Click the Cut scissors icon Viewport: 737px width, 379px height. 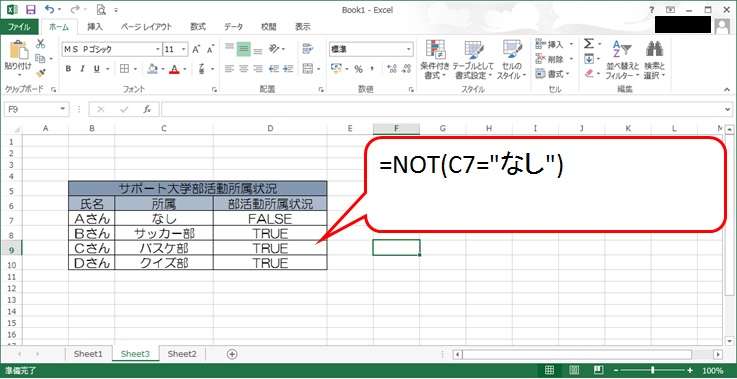(x=41, y=44)
